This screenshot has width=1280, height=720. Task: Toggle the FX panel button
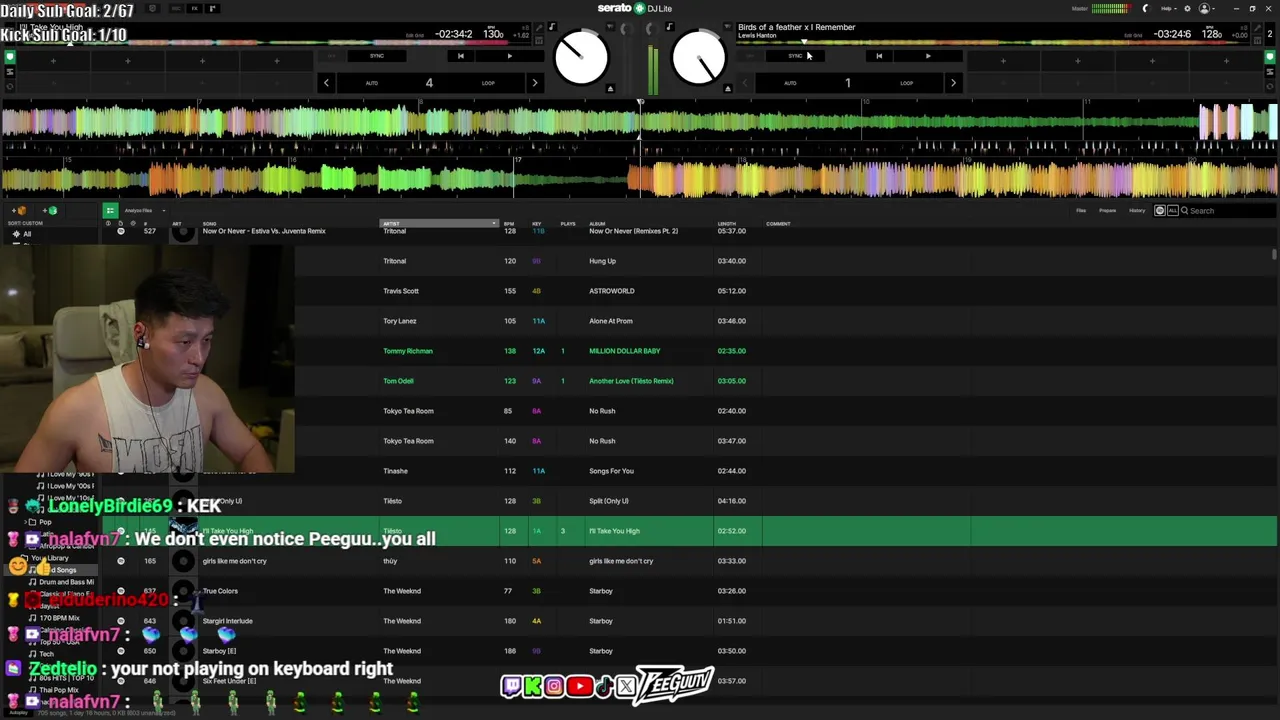click(194, 9)
